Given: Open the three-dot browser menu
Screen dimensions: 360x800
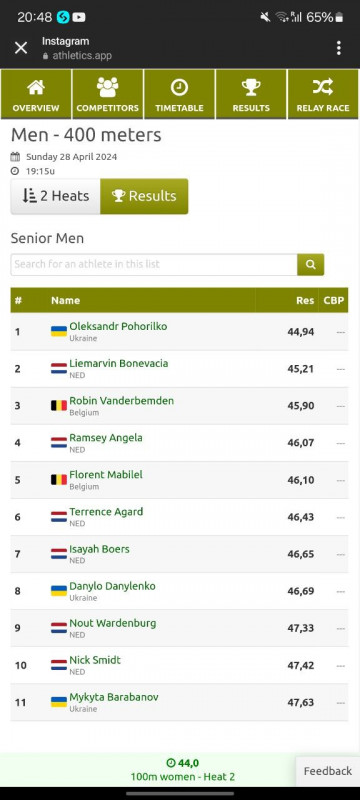Looking at the screenshot, I should (339, 48).
